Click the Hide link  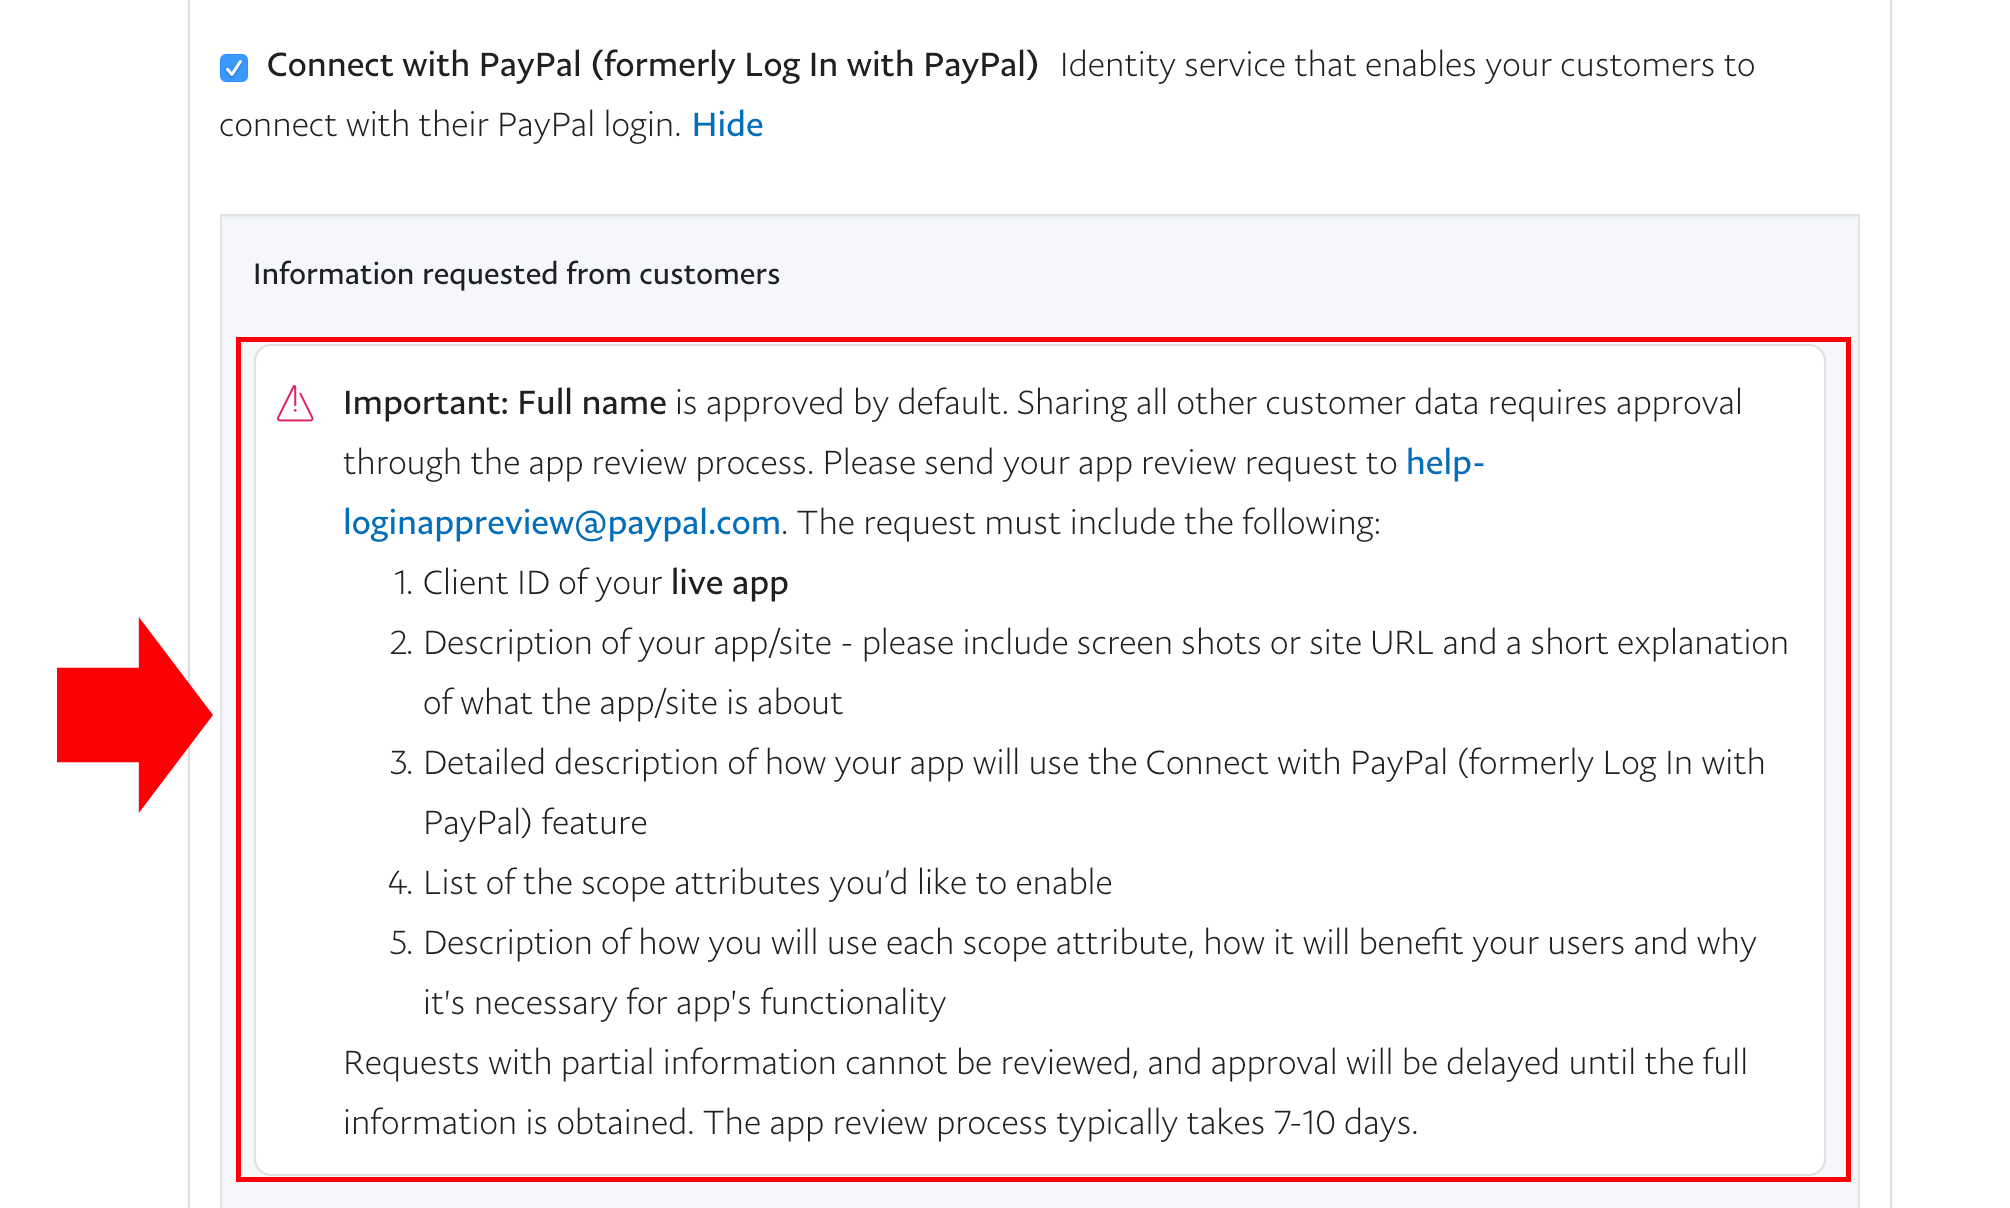click(x=727, y=125)
